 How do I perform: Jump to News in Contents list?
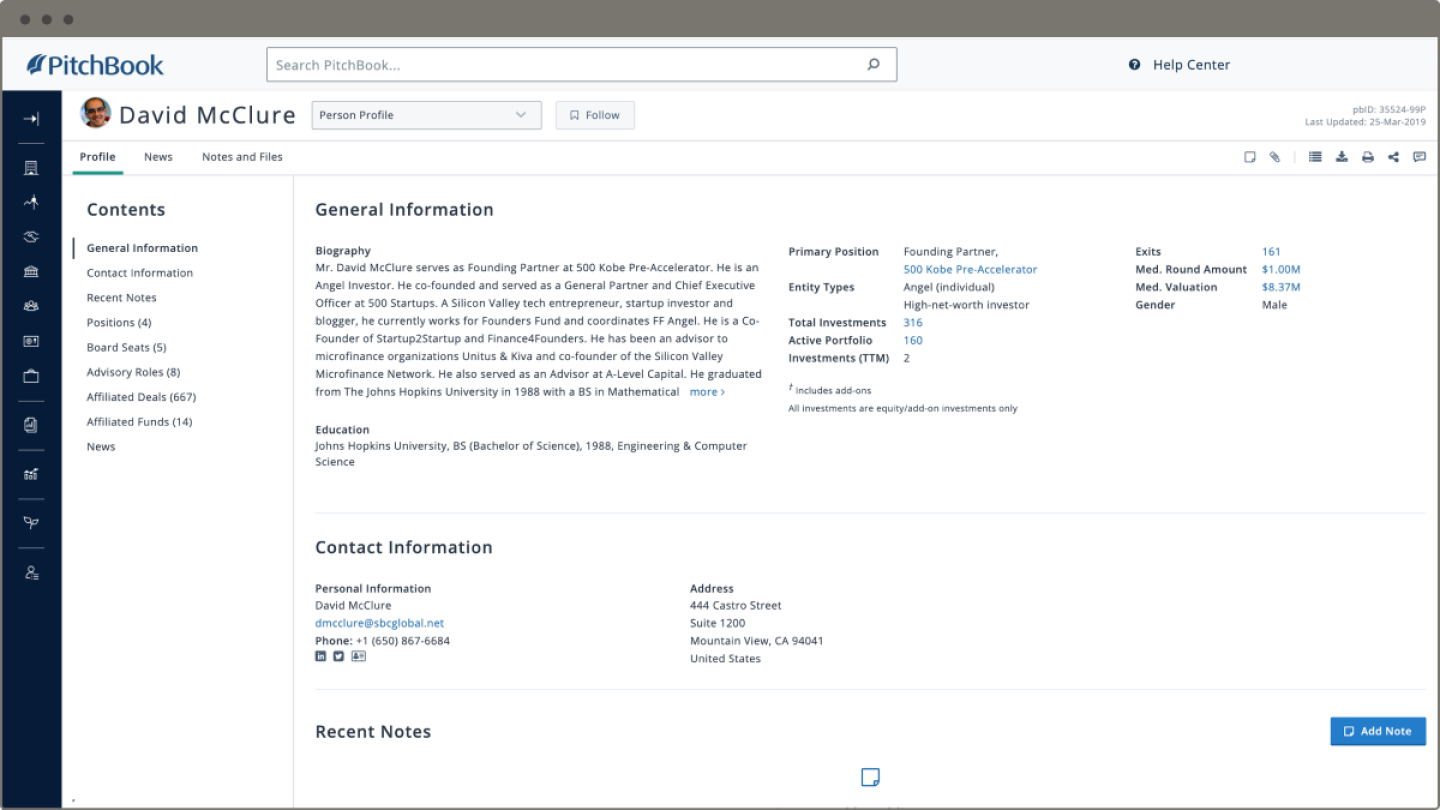click(101, 447)
